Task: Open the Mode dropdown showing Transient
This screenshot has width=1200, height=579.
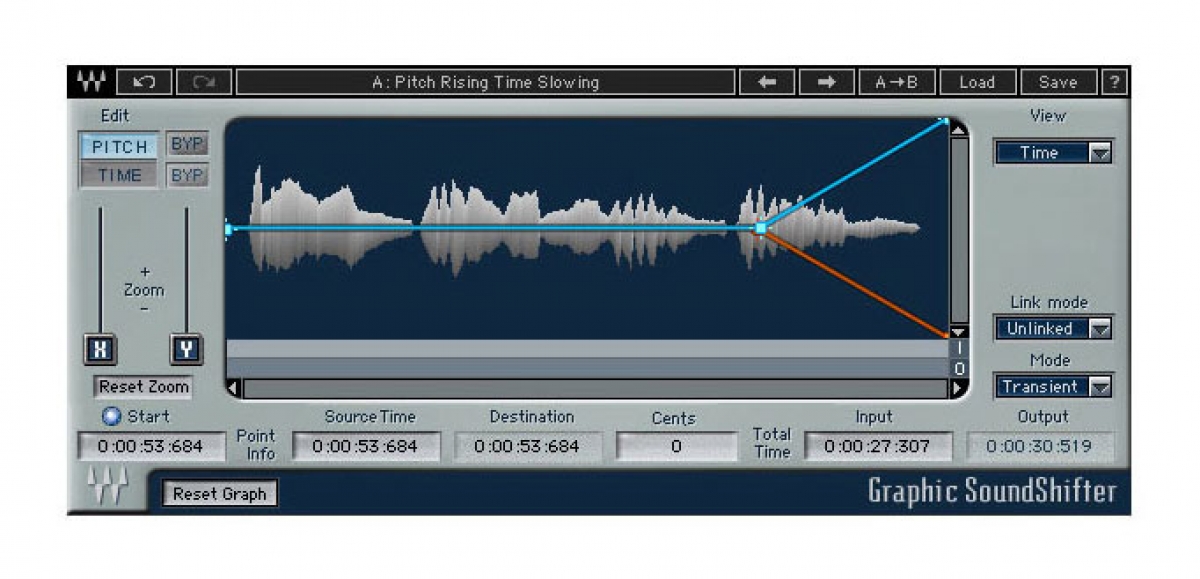Action: pos(1053,386)
